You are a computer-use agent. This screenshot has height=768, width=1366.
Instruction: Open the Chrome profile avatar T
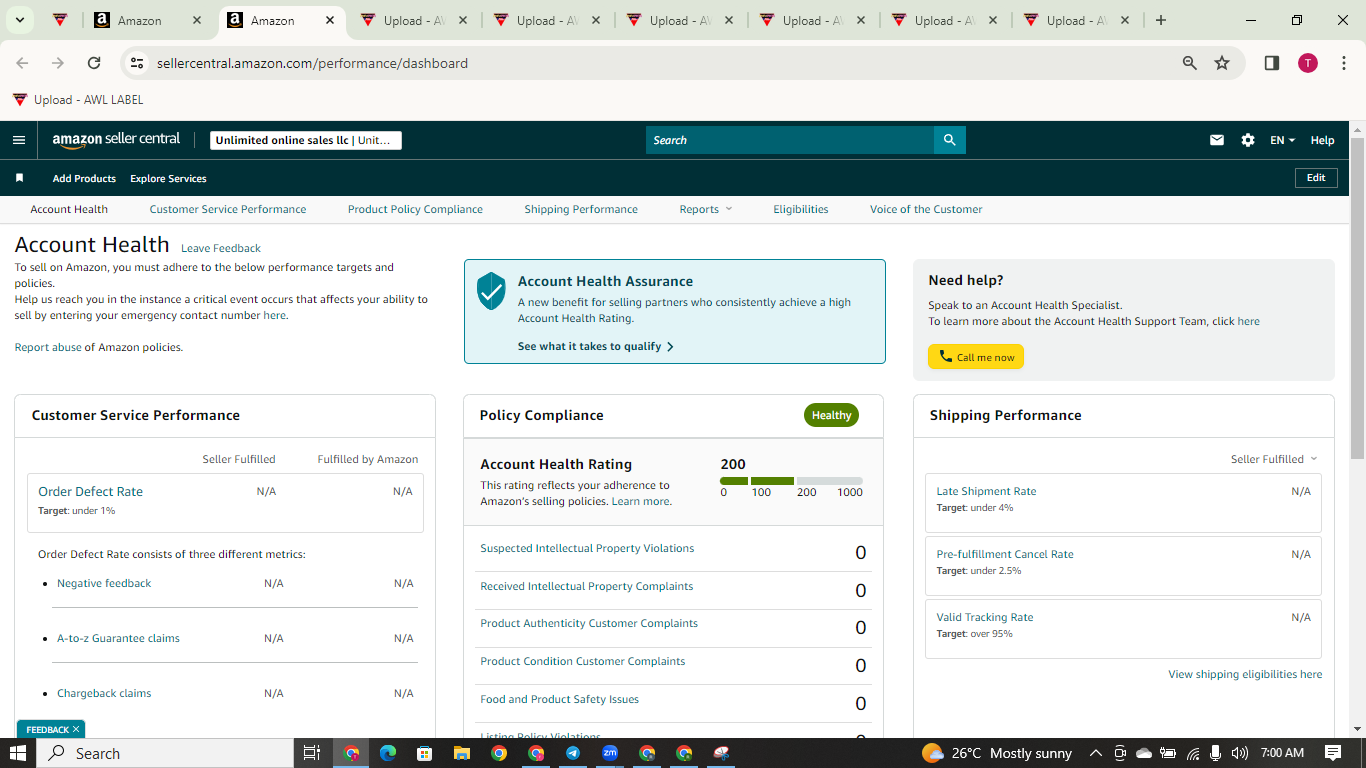[1308, 63]
